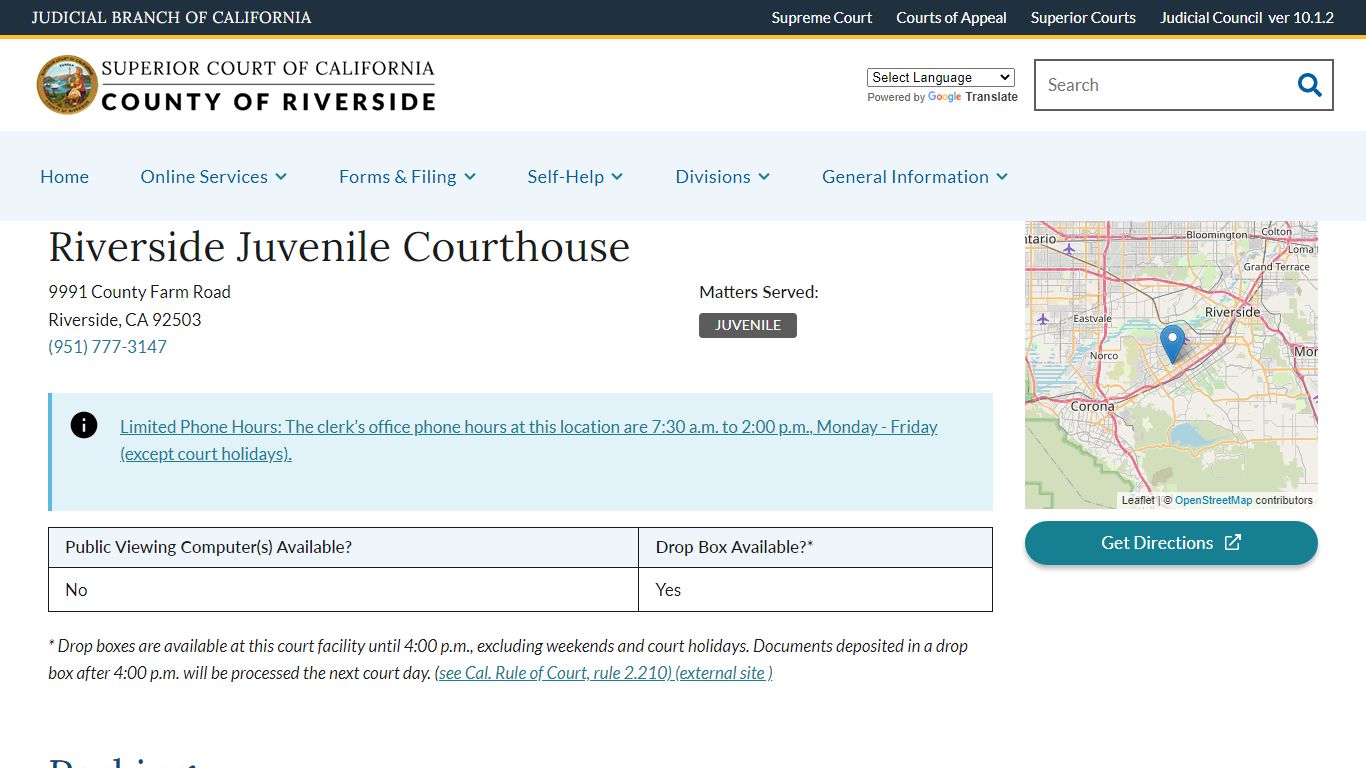Click the address line 9991 County Farm Road
Image resolution: width=1366 pixels, height=768 pixels.
click(139, 292)
